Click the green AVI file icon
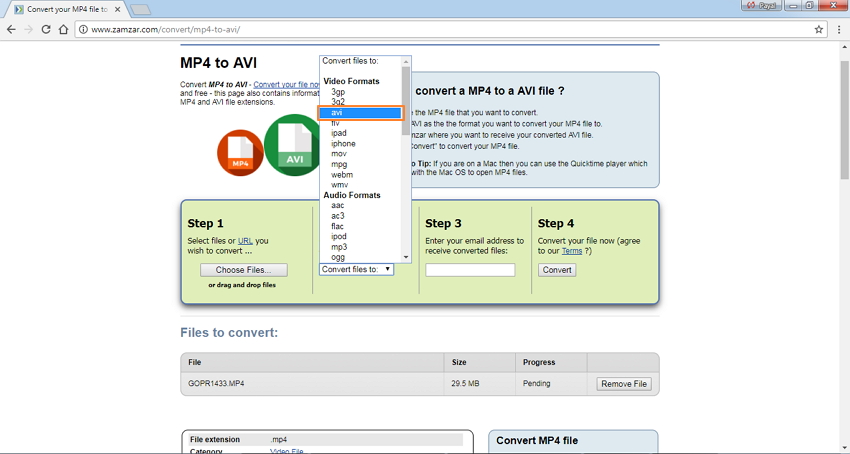Viewport: 850px width, 454px height. (293, 145)
